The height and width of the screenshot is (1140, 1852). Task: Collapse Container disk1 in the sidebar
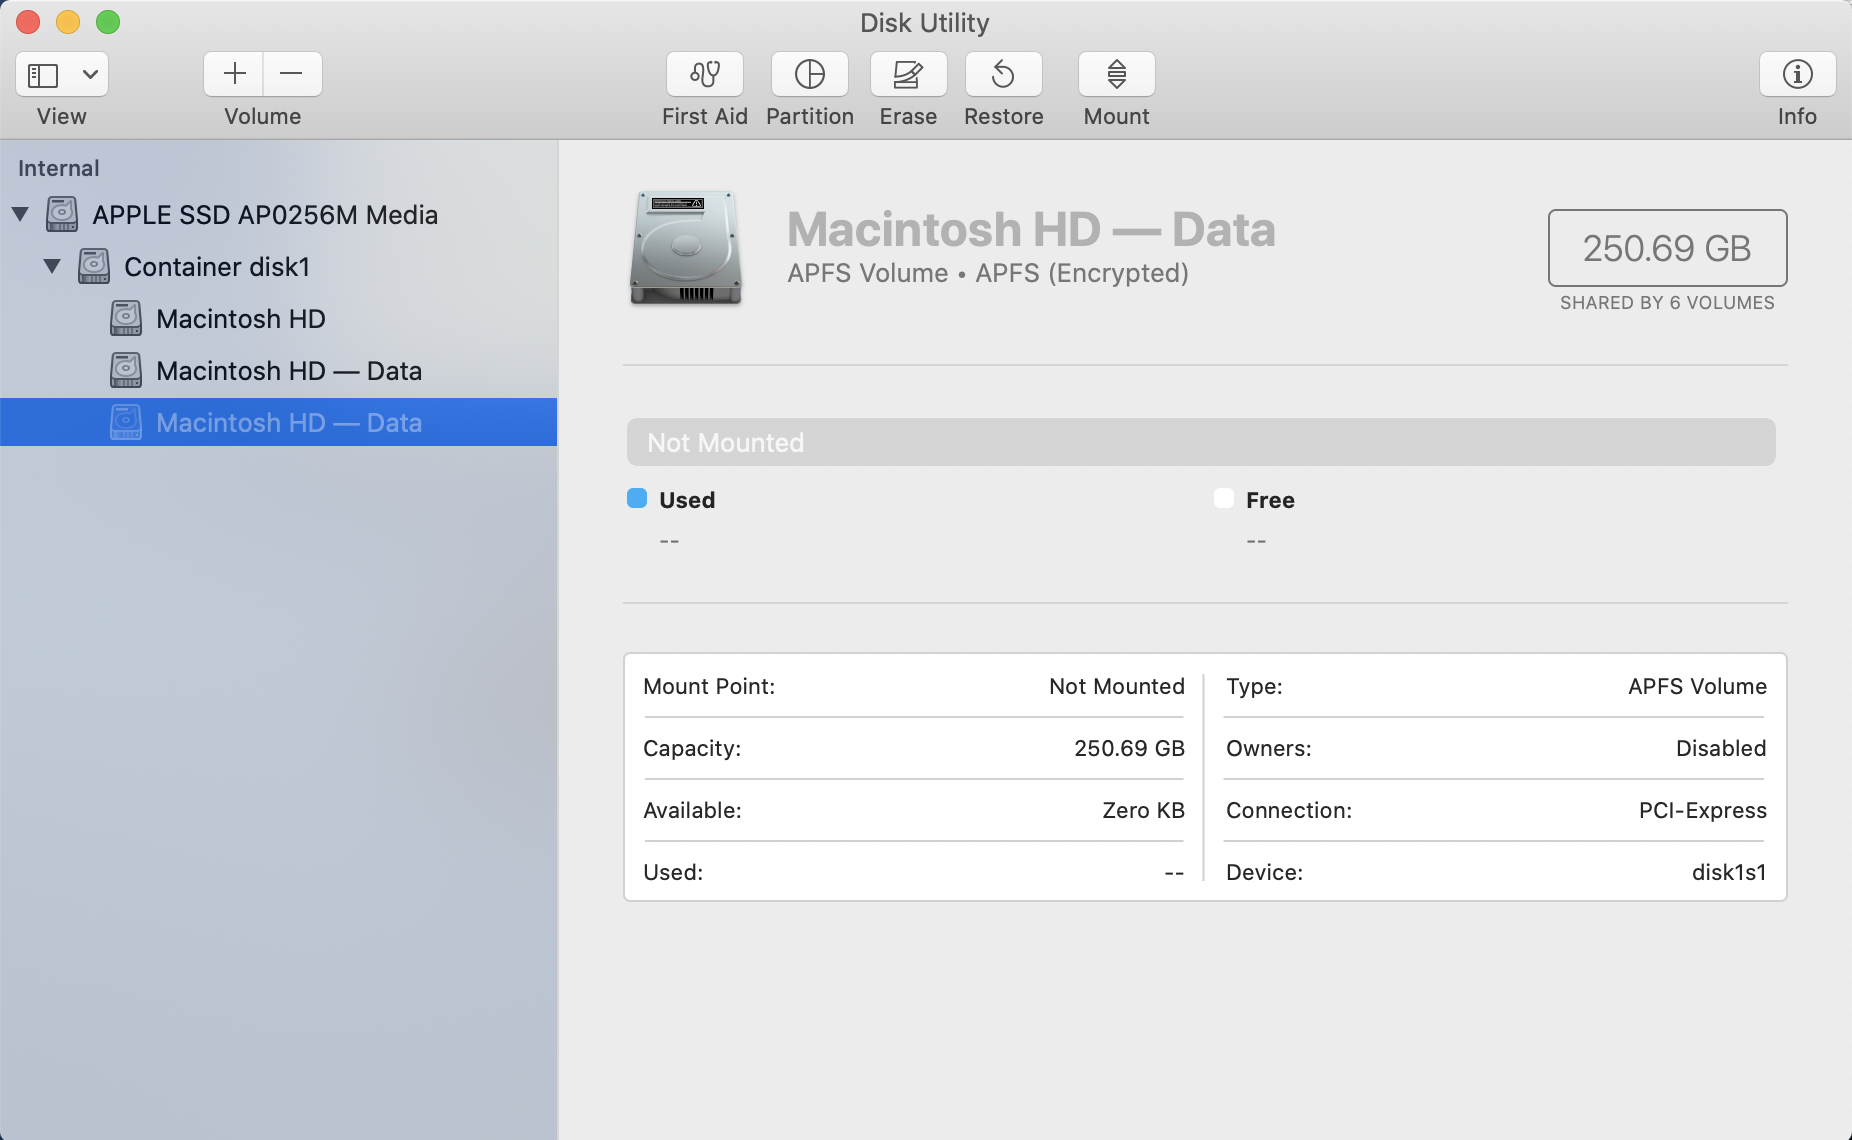(53, 266)
